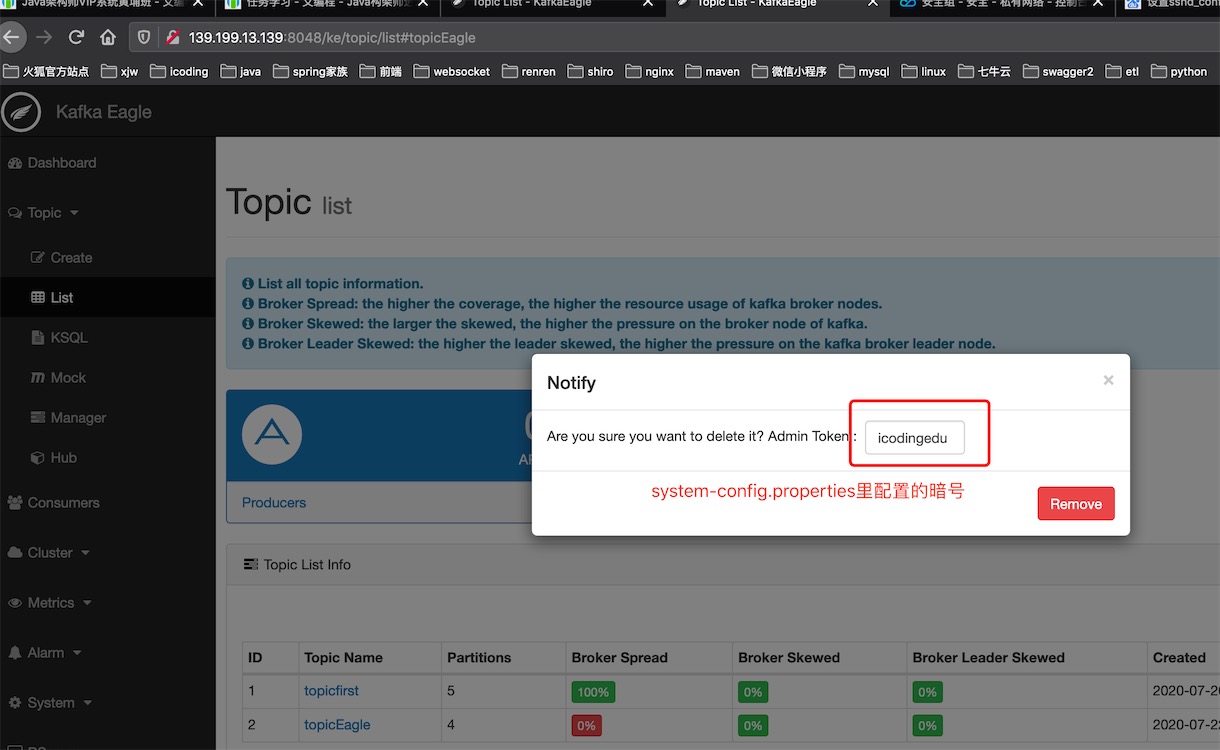Click the ID column header

coord(255,658)
